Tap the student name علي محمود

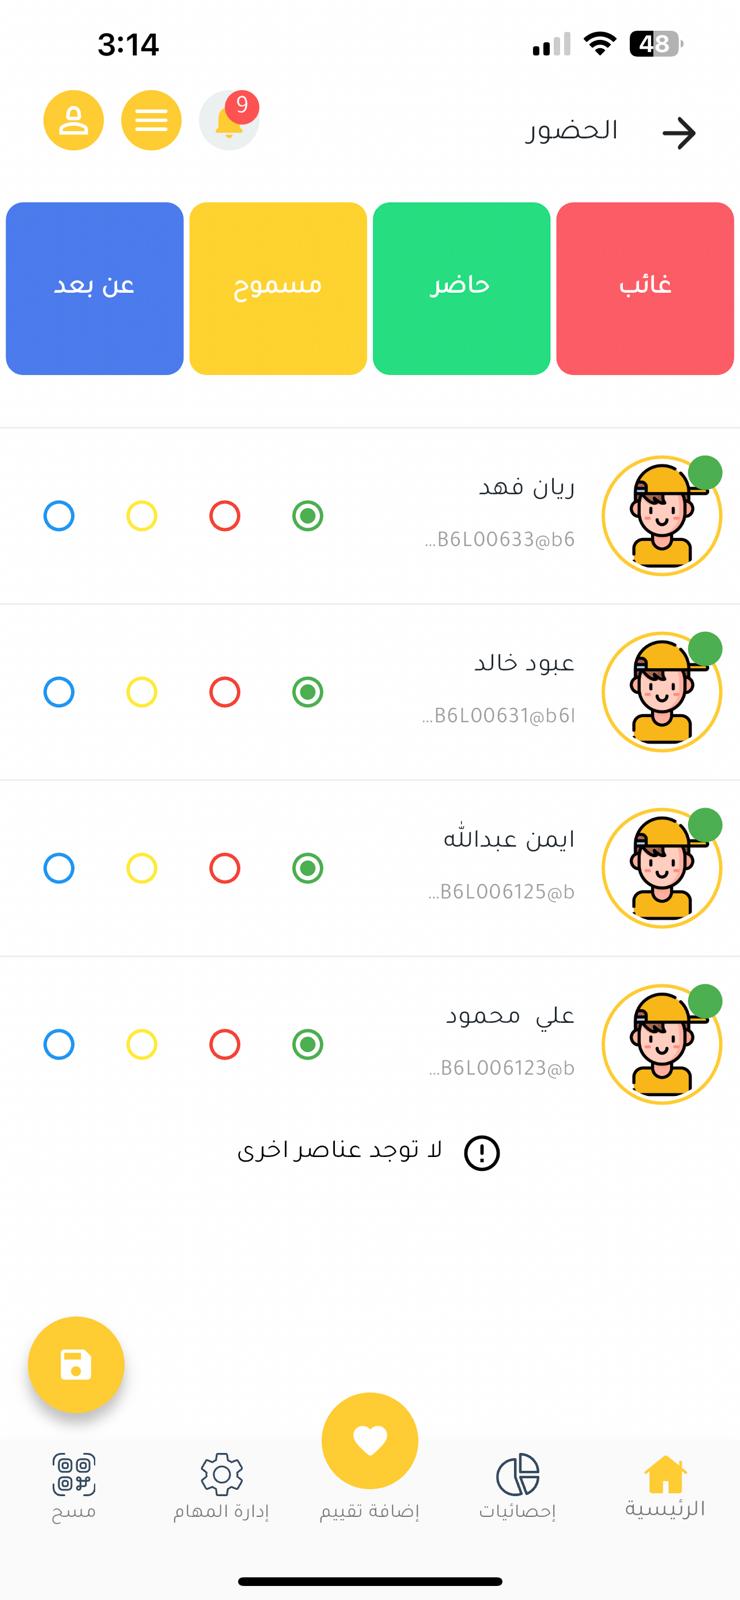(x=510, y=1016)
